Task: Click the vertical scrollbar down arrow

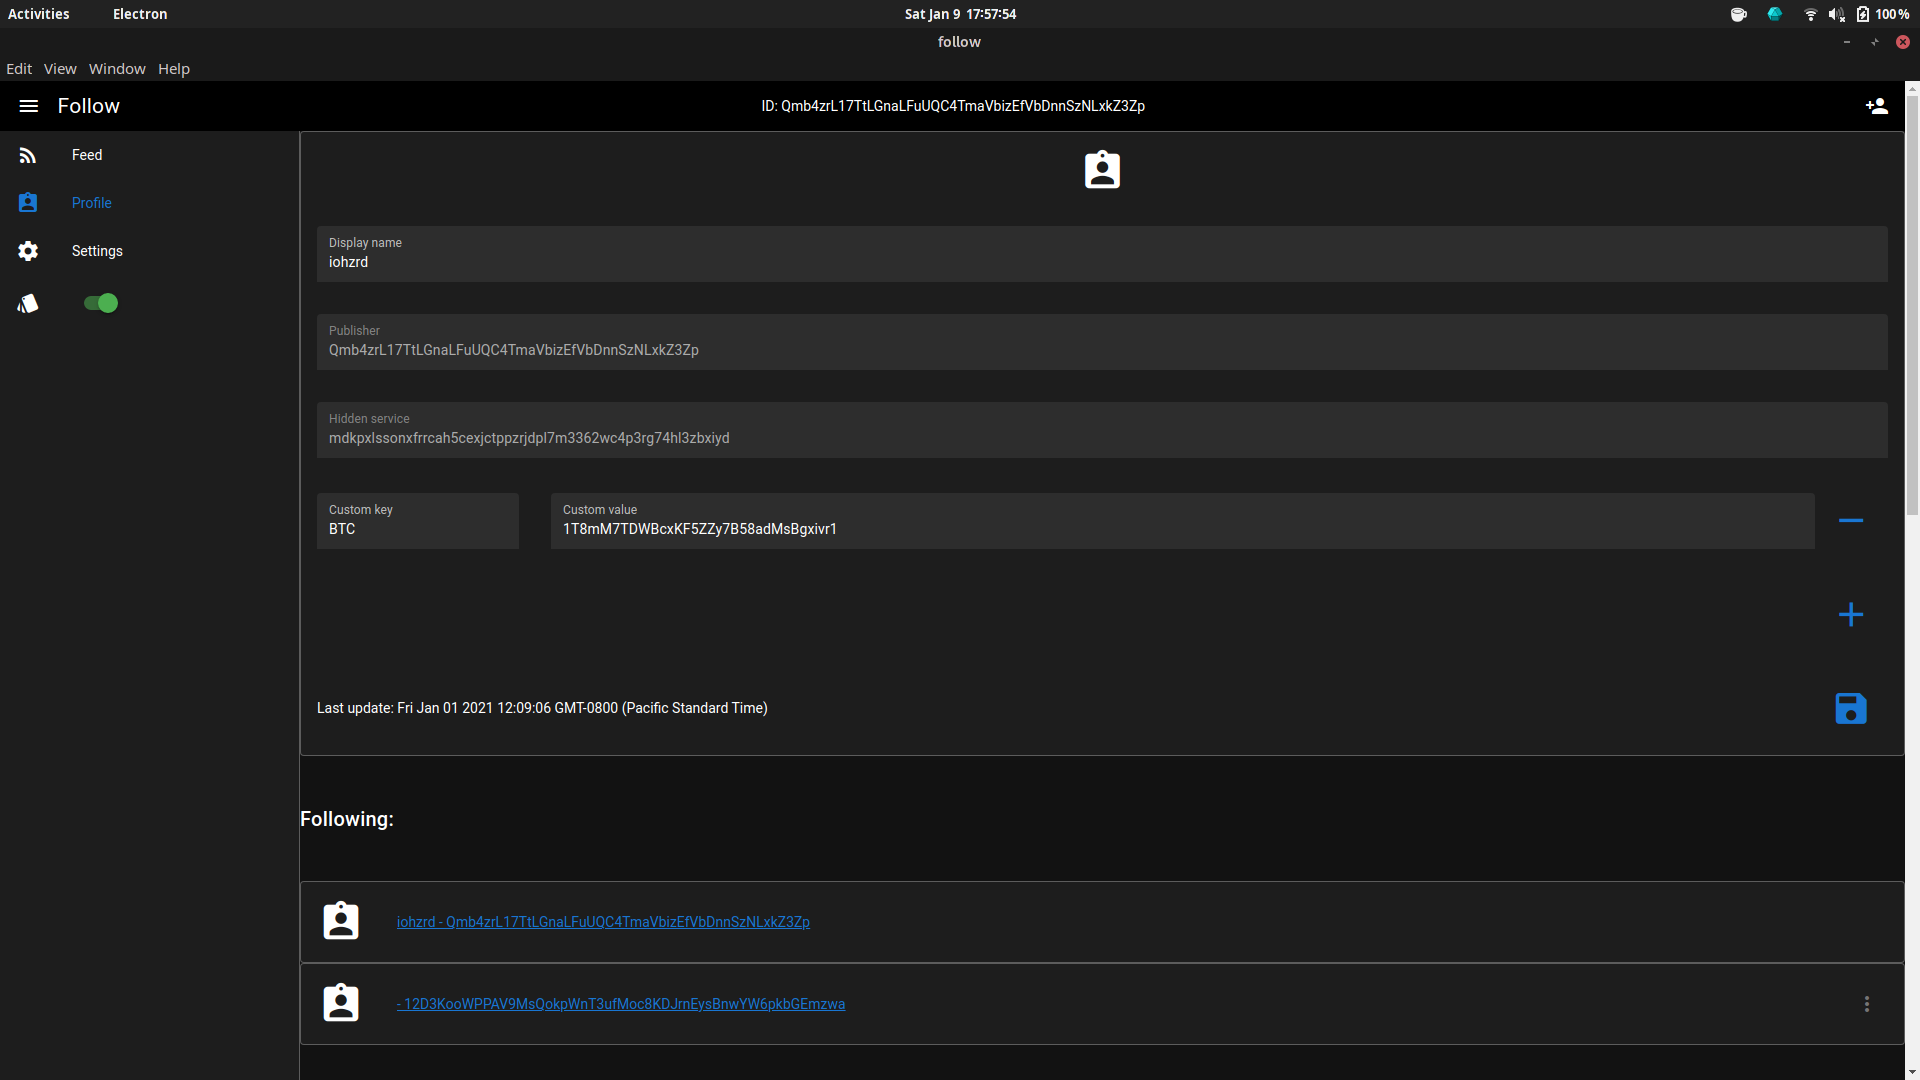Action: 1911,1072
